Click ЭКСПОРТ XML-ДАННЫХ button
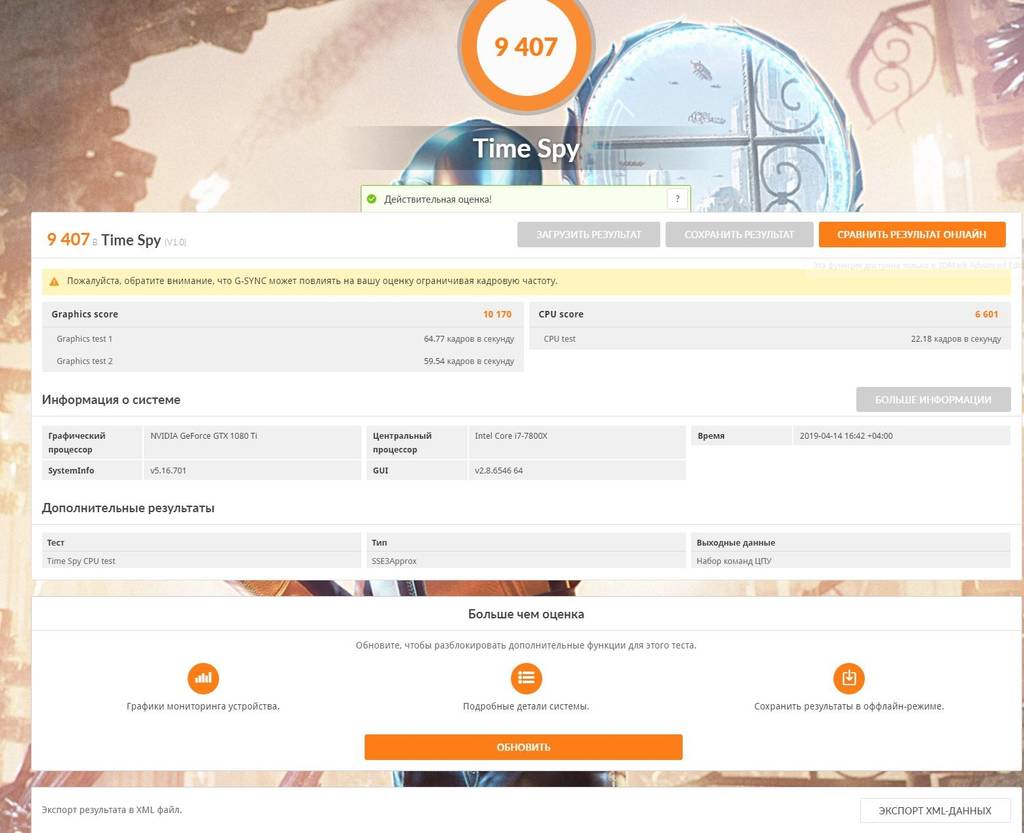Screen dimensions: 1024x833 coord(935,810)
